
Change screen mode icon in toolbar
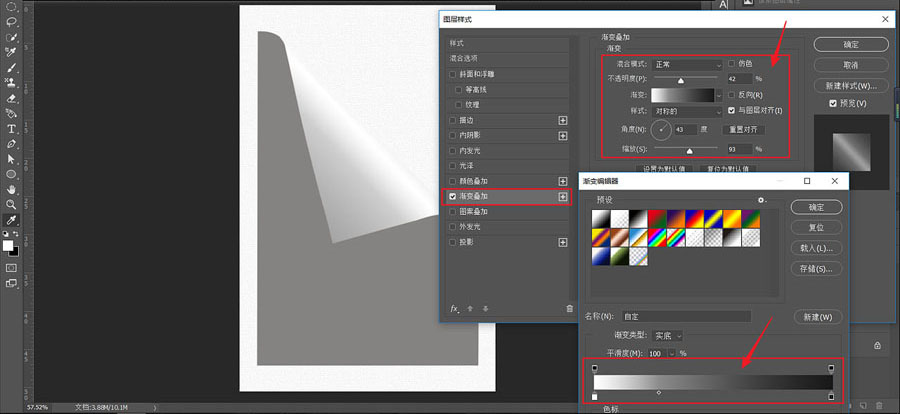tap(11, 283)
